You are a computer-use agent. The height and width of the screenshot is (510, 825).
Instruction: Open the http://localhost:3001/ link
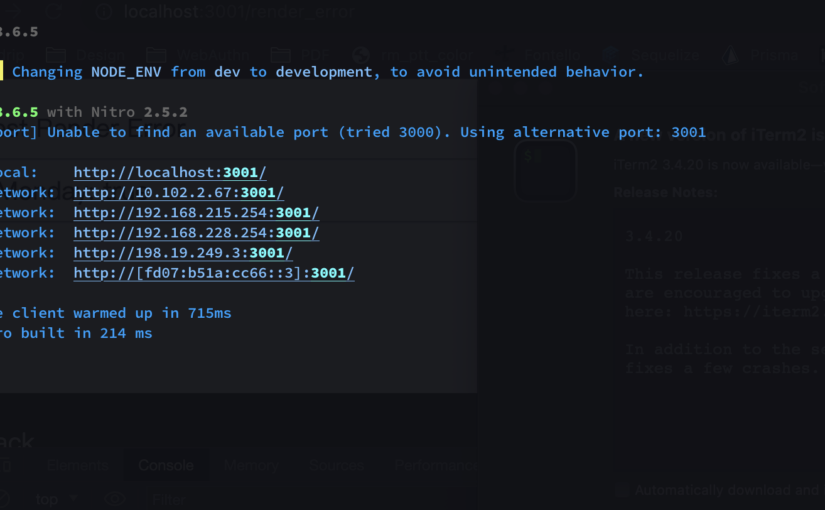(170, 173)
